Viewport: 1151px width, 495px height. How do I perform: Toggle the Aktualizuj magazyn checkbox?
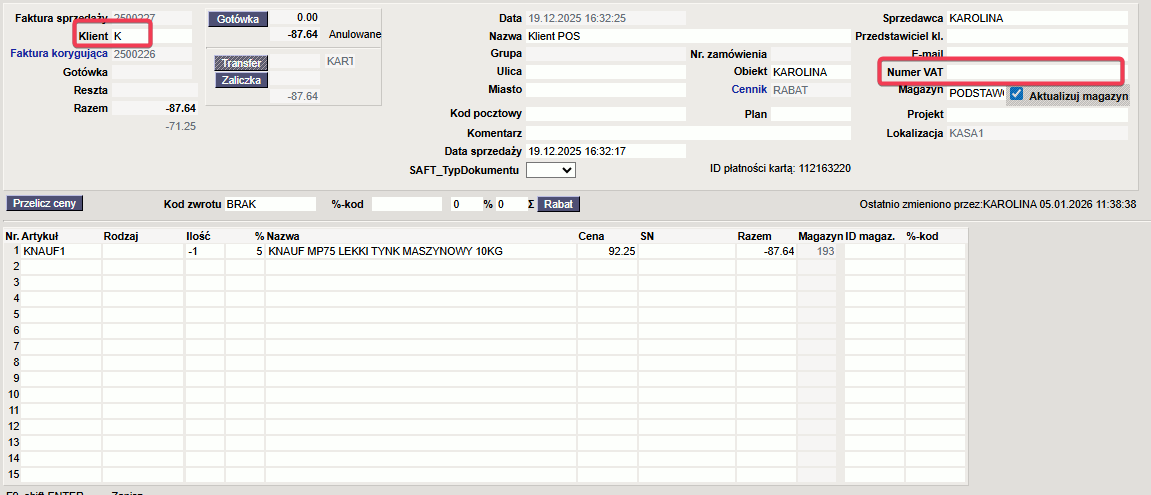1016,94
